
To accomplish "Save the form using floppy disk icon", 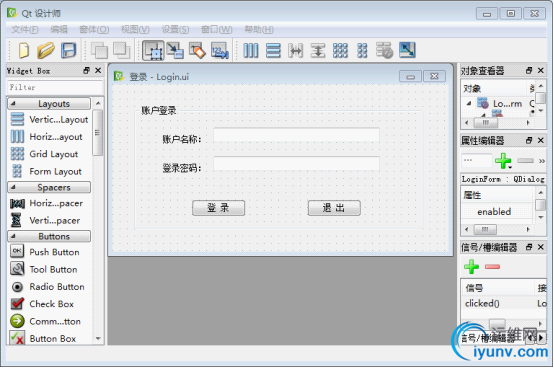I will [69, 50].
